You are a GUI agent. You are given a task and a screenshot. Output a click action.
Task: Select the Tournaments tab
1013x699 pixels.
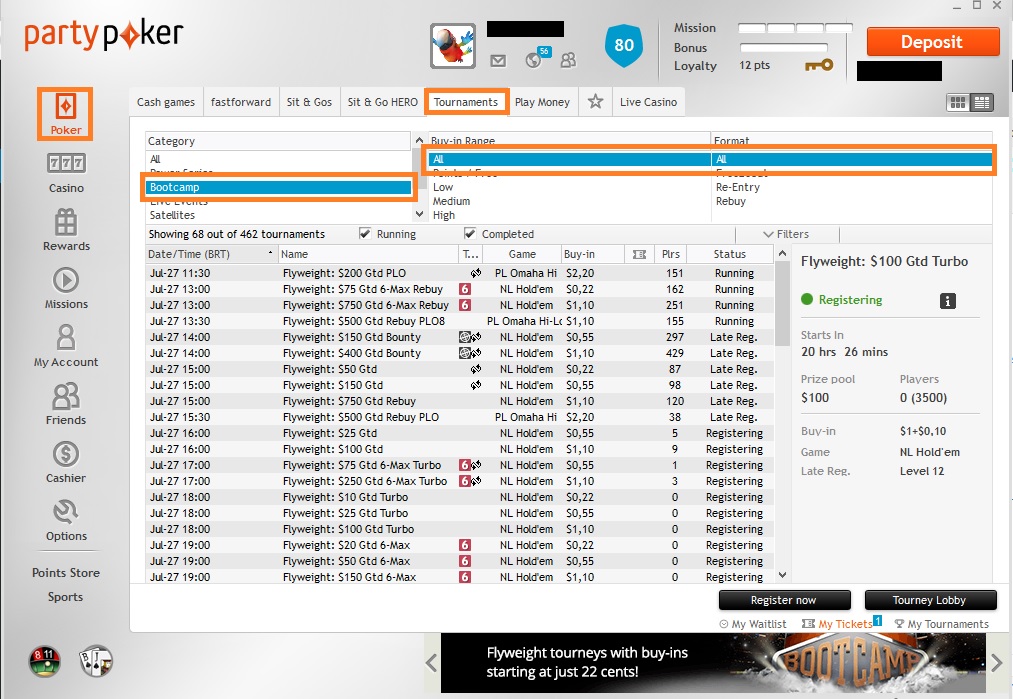click(466, 102)
